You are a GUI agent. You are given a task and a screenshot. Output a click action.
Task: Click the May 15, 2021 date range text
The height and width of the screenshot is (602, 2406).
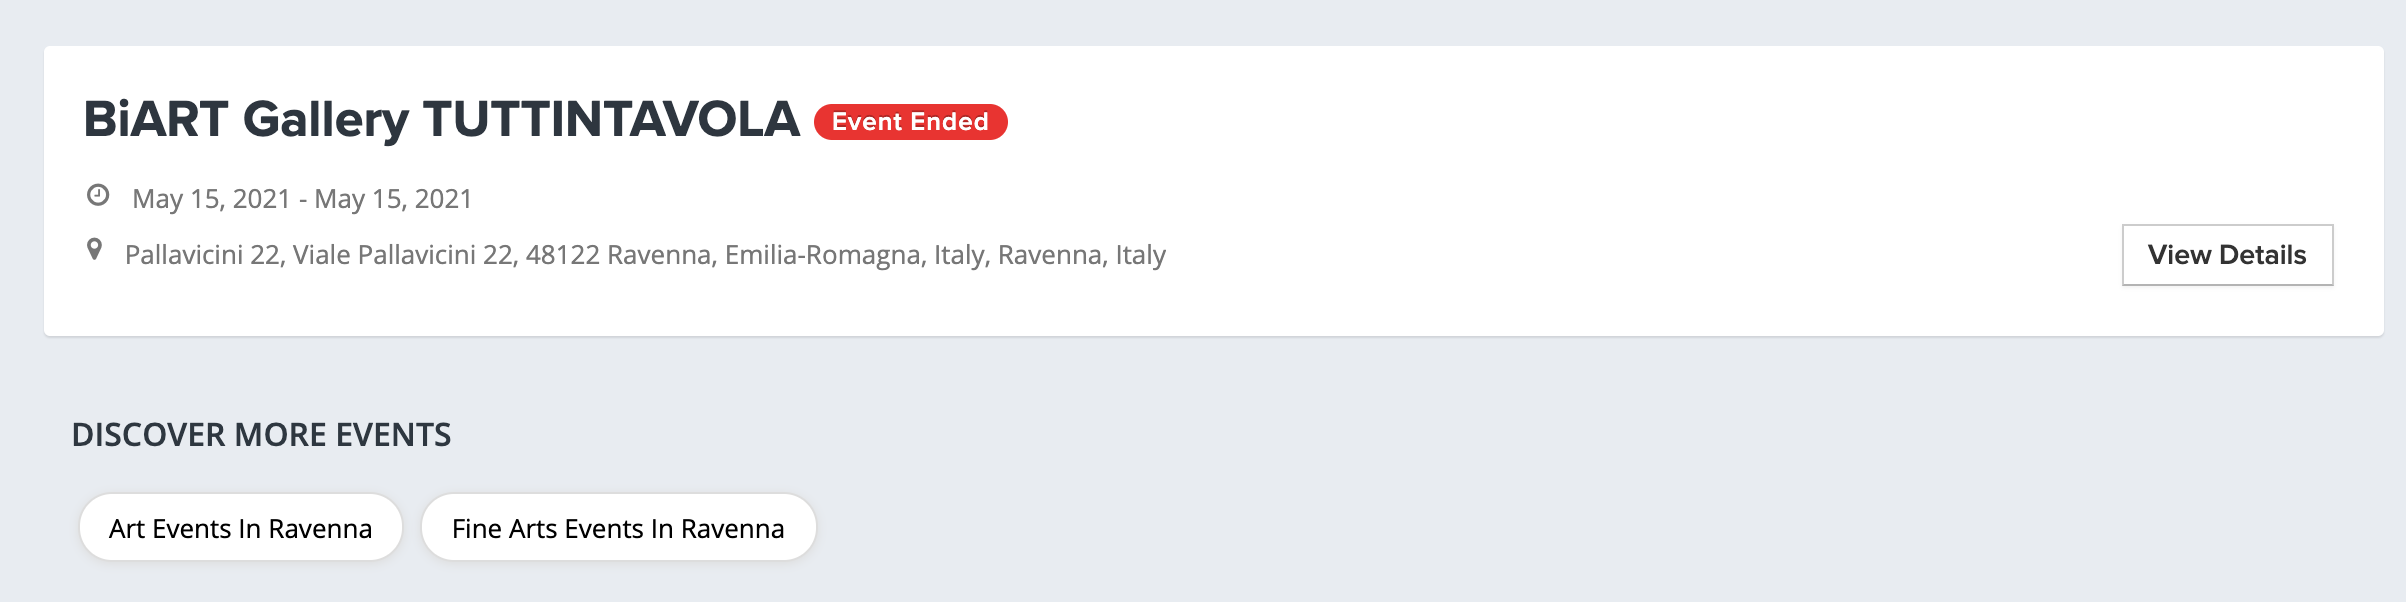pos(302,199)
